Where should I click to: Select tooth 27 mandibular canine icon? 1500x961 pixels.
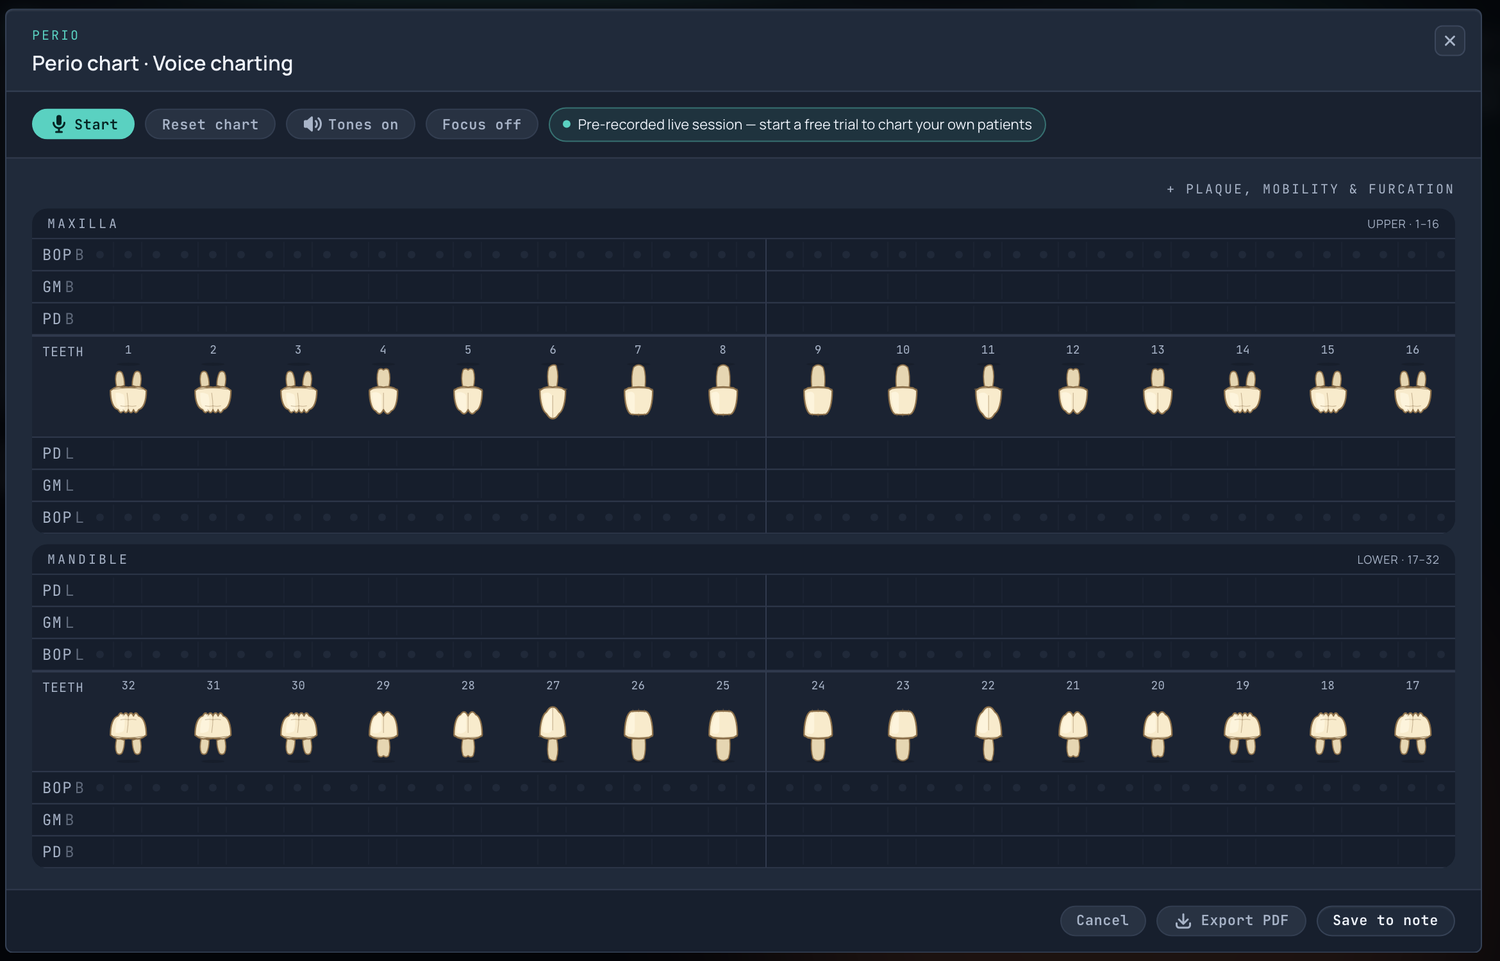point(553,734)
